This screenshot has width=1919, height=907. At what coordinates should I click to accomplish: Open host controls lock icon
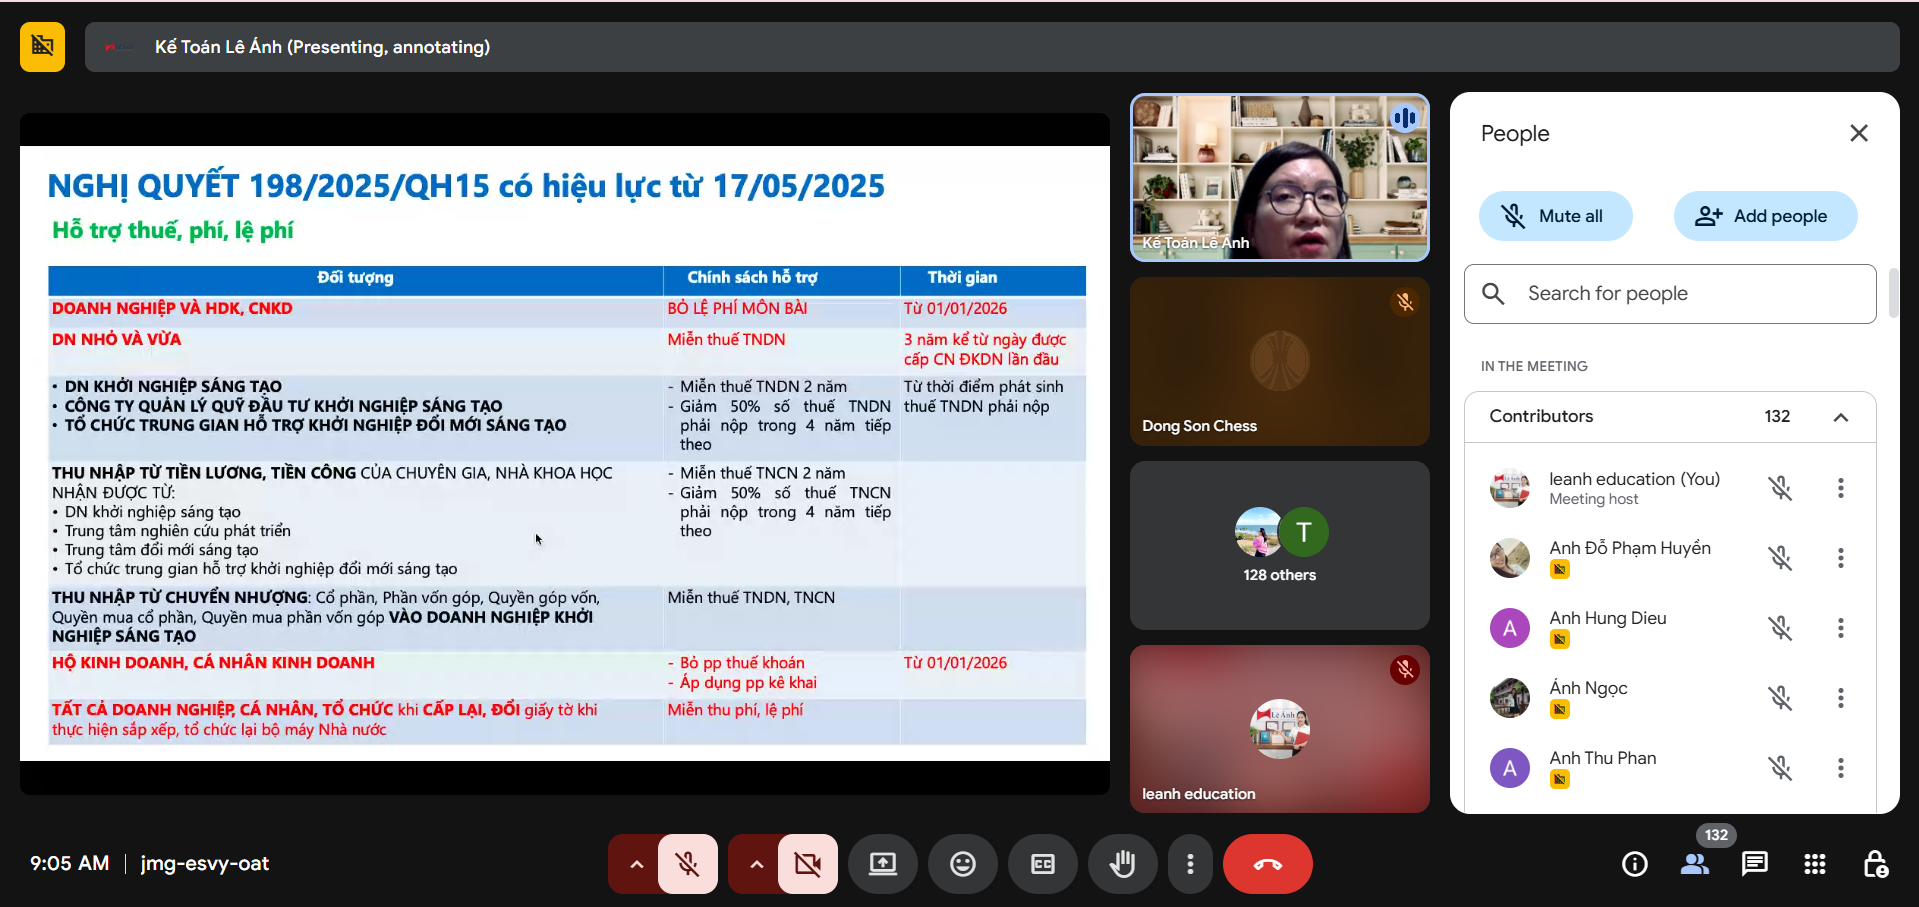pos(1875,864)
